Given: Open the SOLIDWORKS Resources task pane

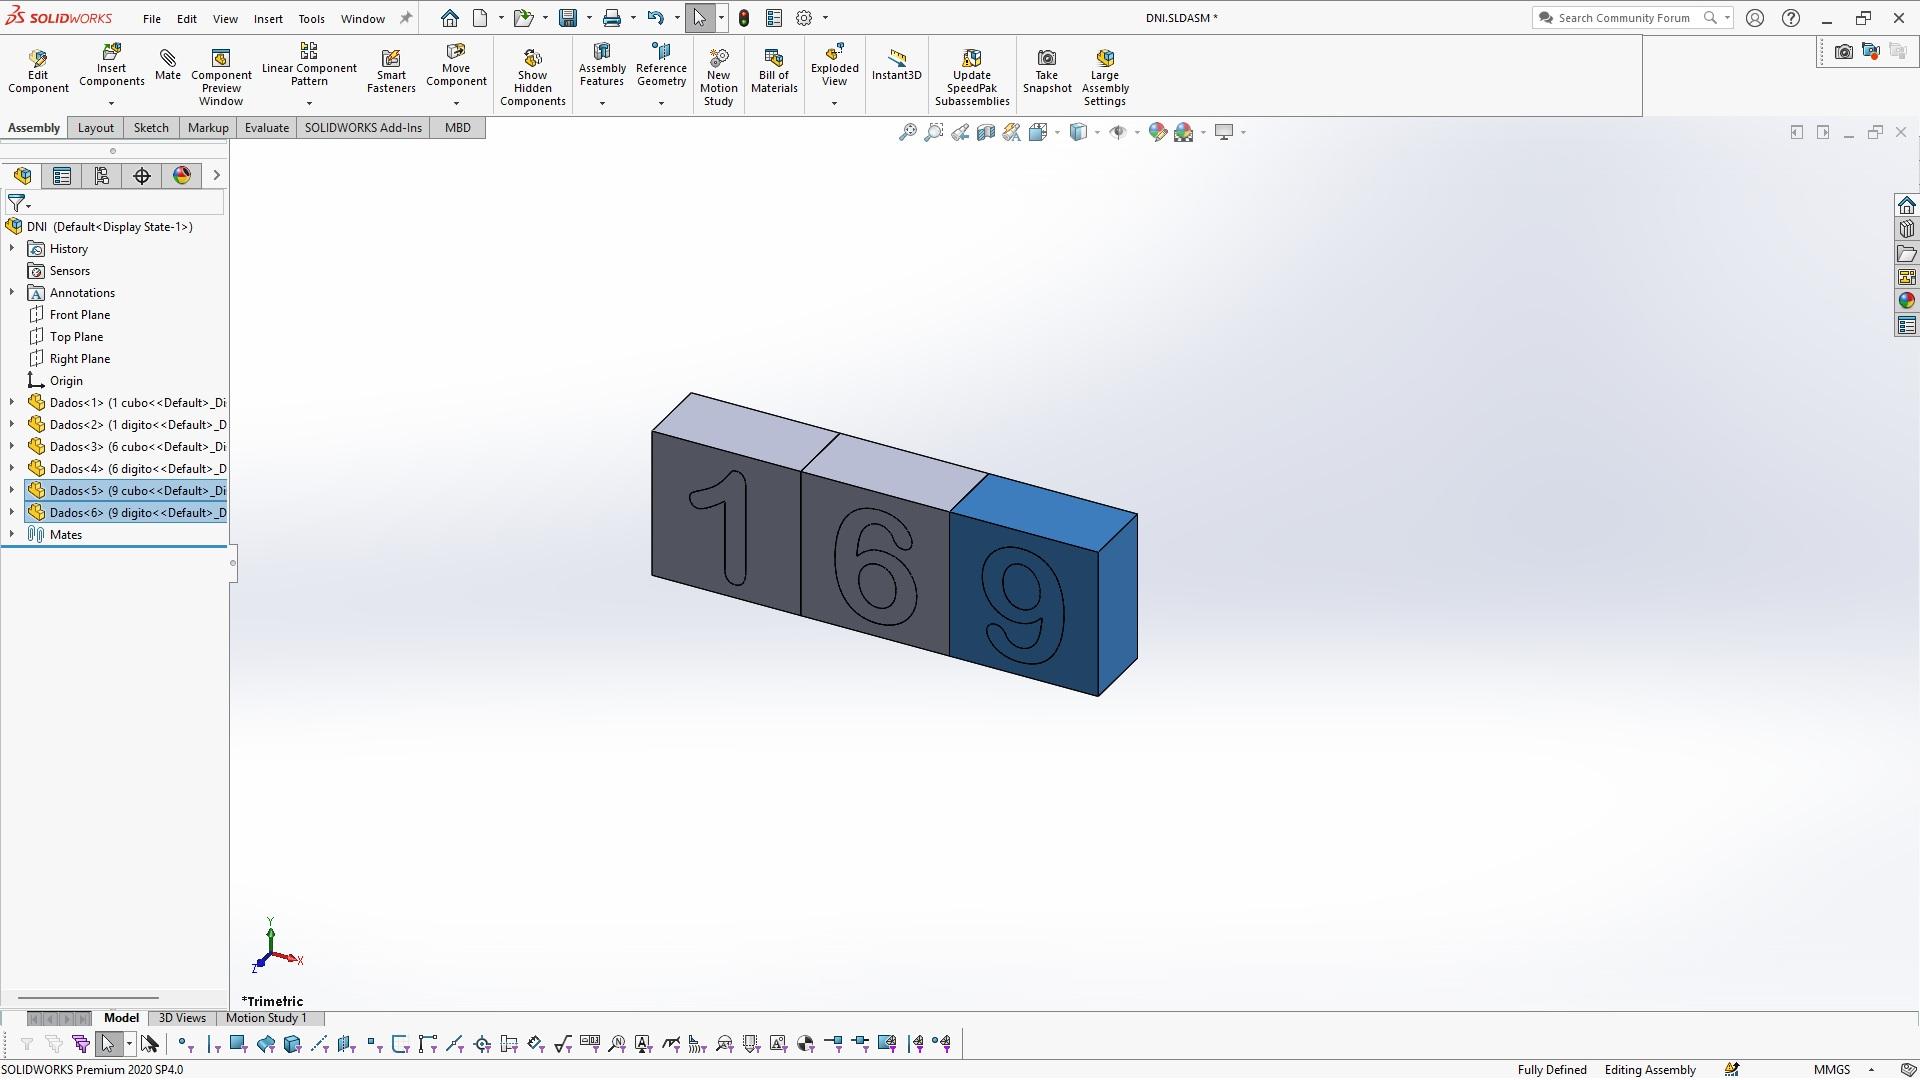Looking at the screenshot, I should [1906, 205].
